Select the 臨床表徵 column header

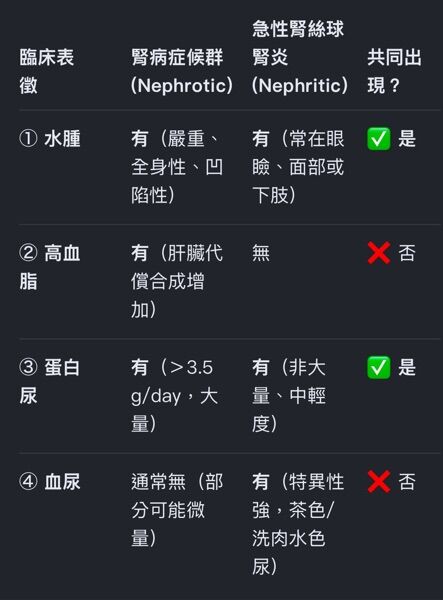(47, 71)
